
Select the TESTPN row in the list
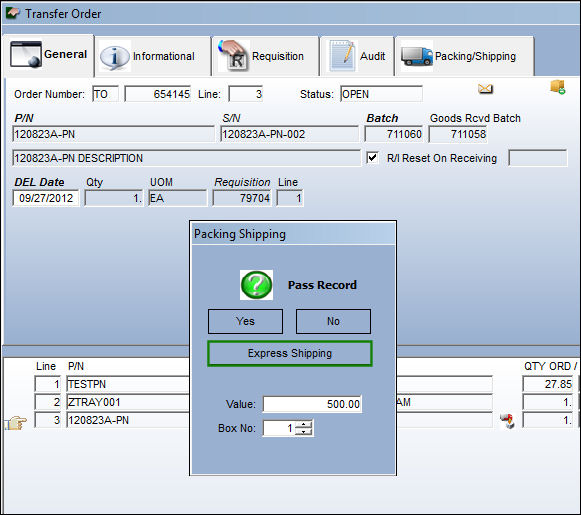[128, 384]
